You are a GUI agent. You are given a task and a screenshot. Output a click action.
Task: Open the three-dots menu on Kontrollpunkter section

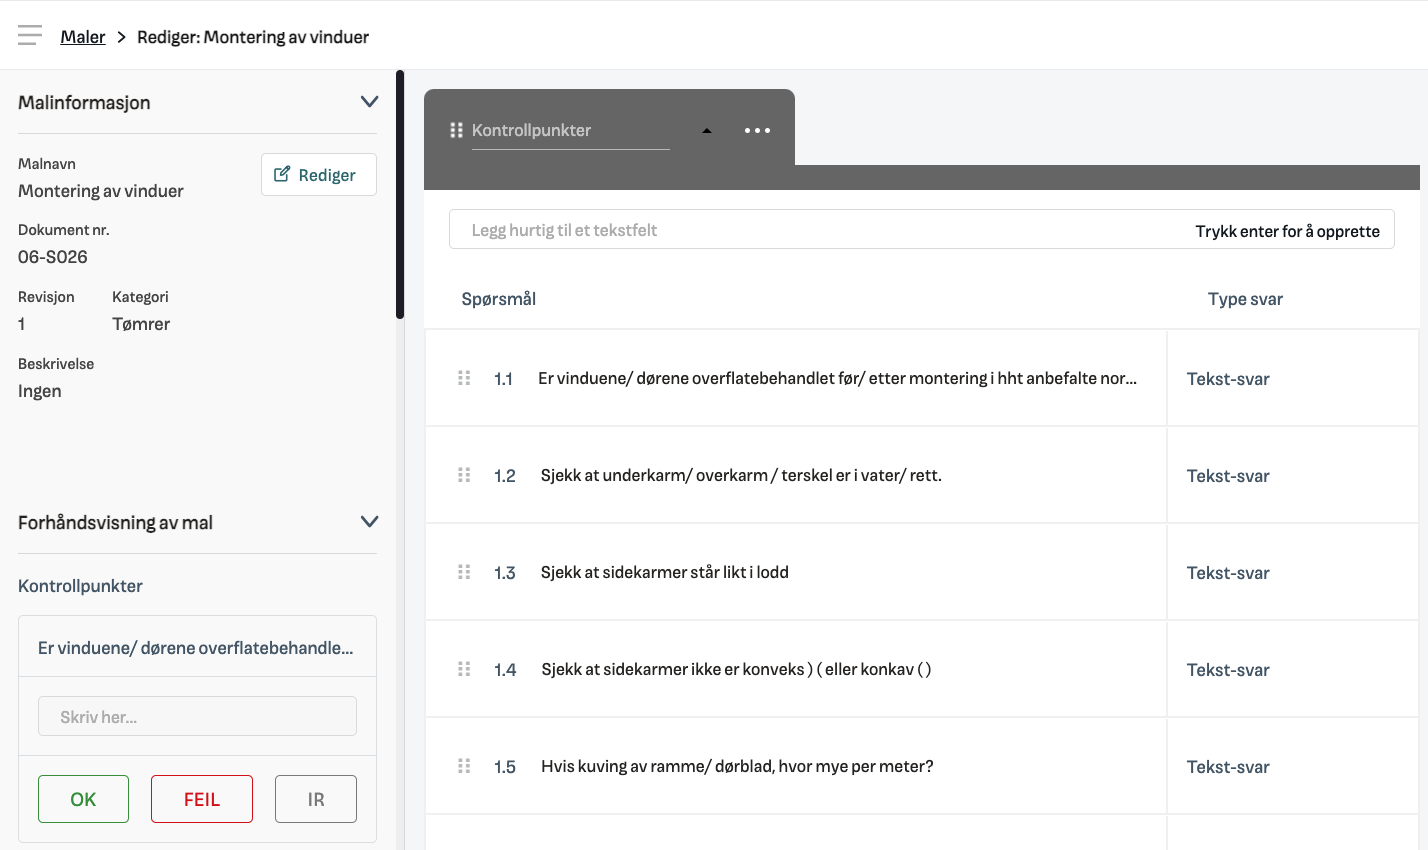point(757,130)
